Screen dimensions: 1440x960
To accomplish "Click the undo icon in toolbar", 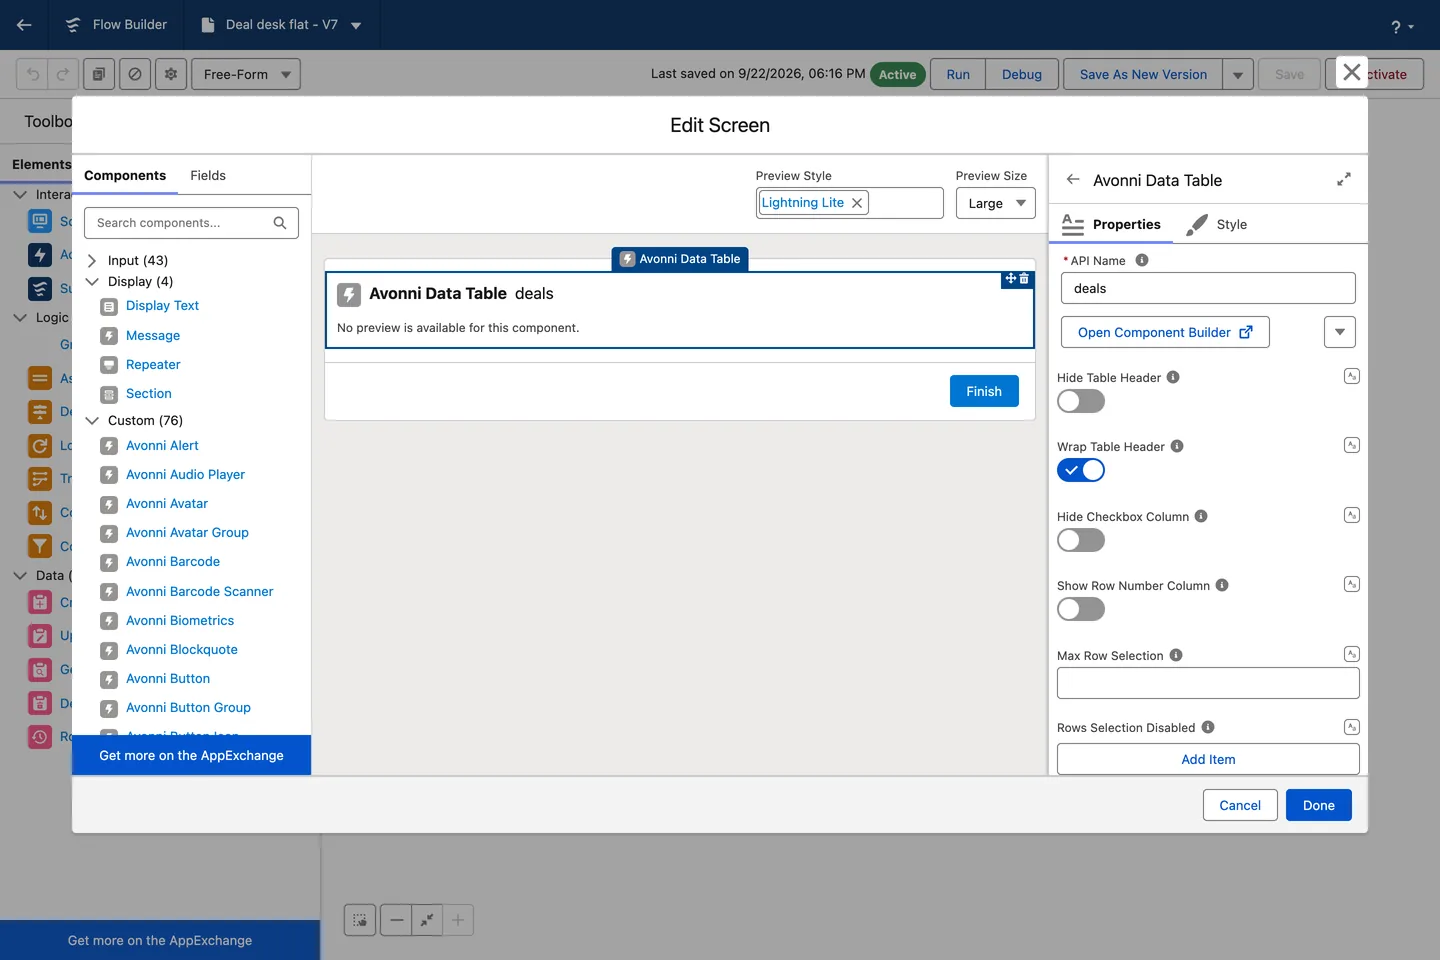I will click(x=33, y=74).
